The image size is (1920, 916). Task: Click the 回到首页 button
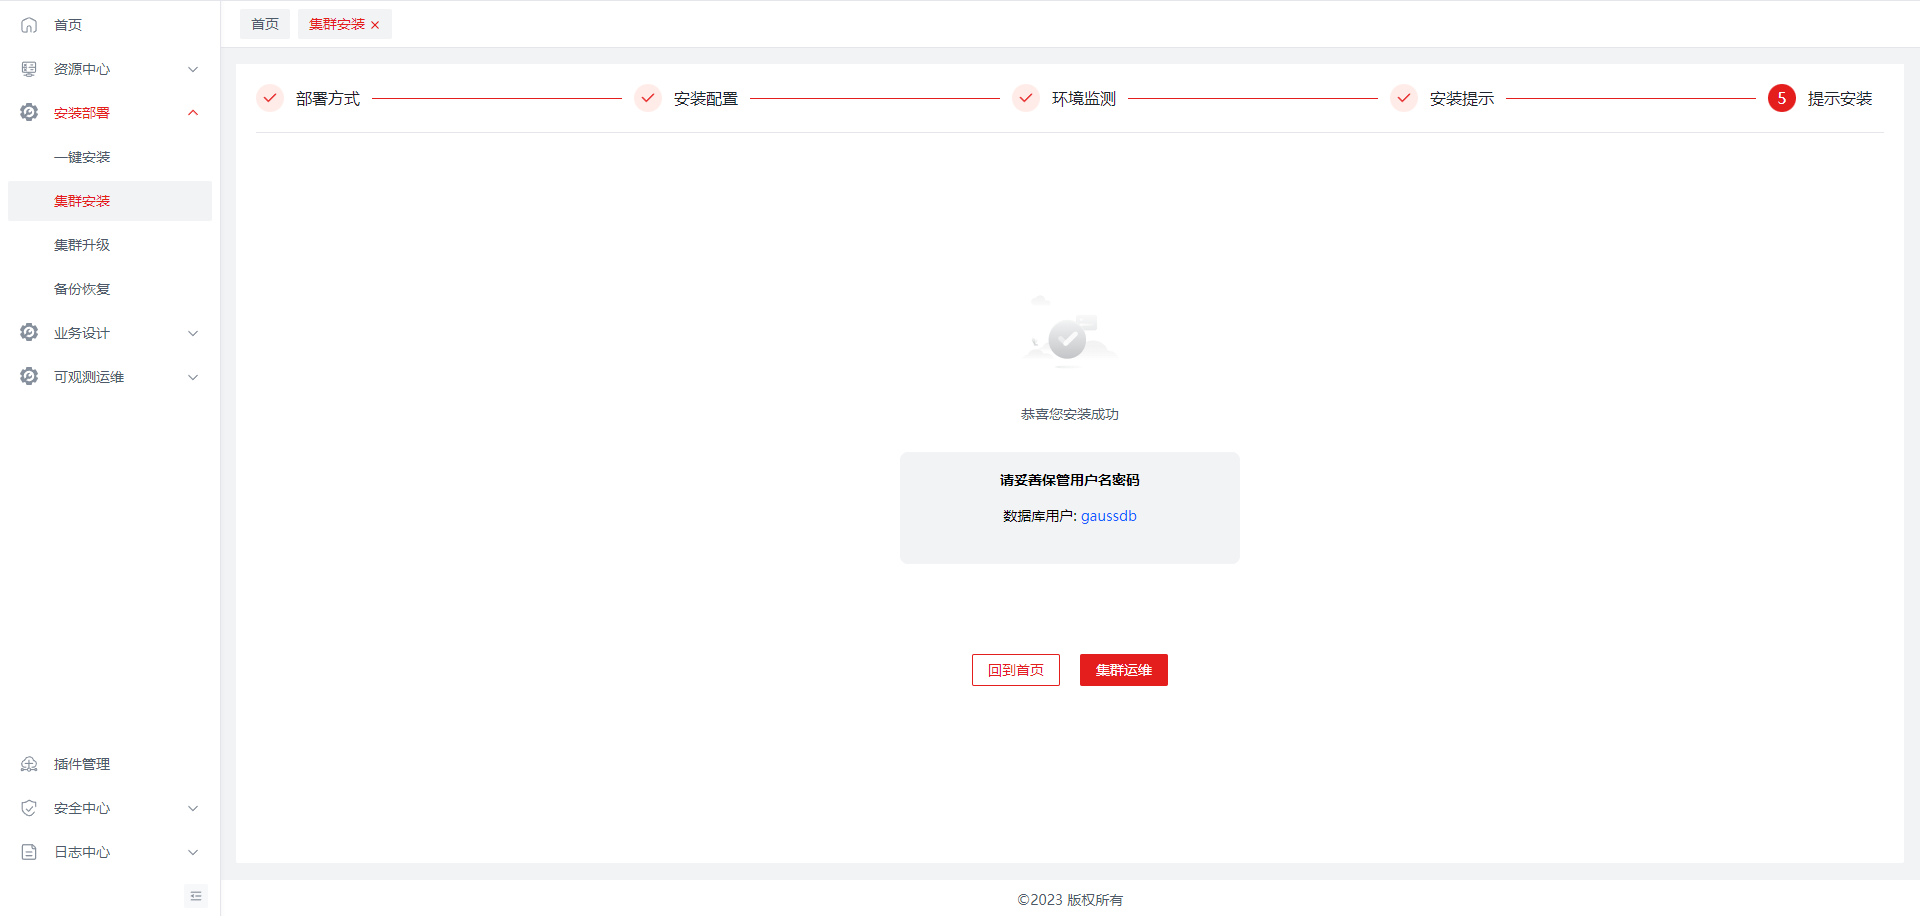click(x=1015, y=670)
